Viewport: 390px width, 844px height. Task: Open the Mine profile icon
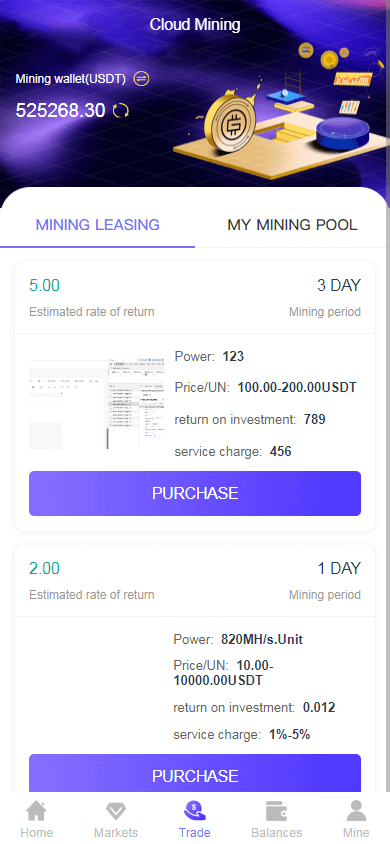click(x=356, y=810)
